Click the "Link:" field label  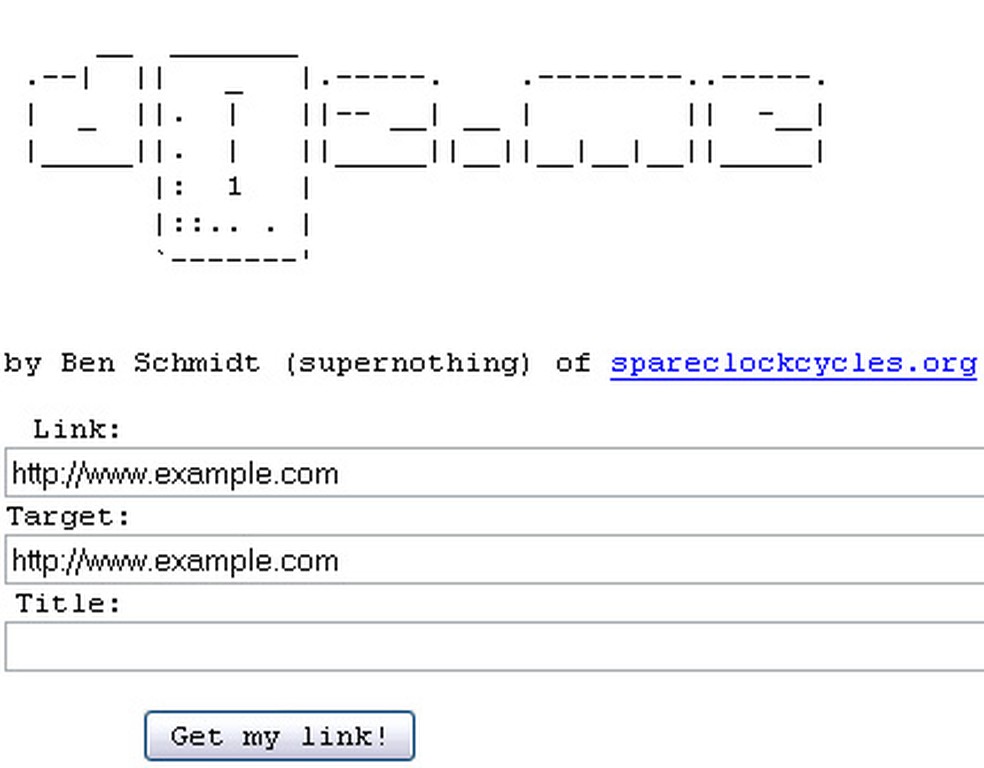[76, 430]
